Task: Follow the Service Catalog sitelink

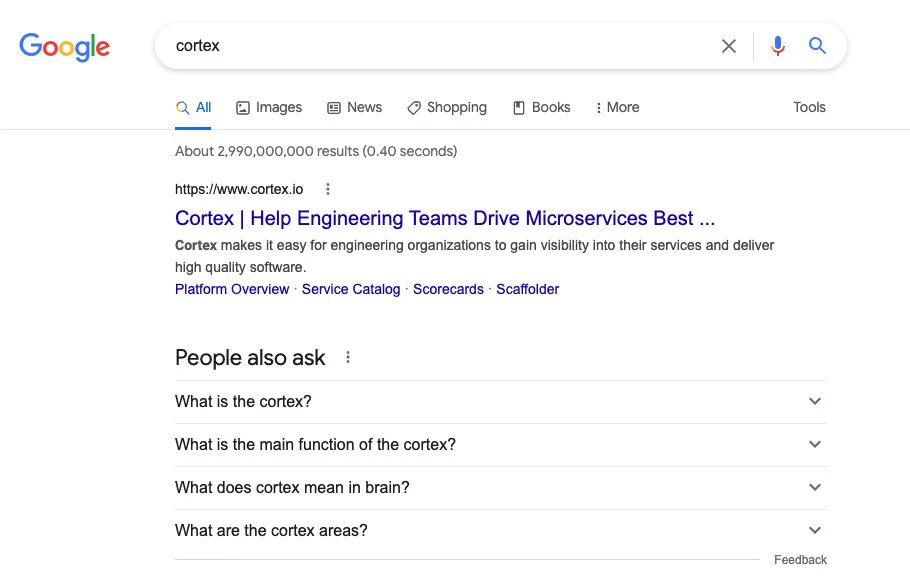Action: point(351,289)
